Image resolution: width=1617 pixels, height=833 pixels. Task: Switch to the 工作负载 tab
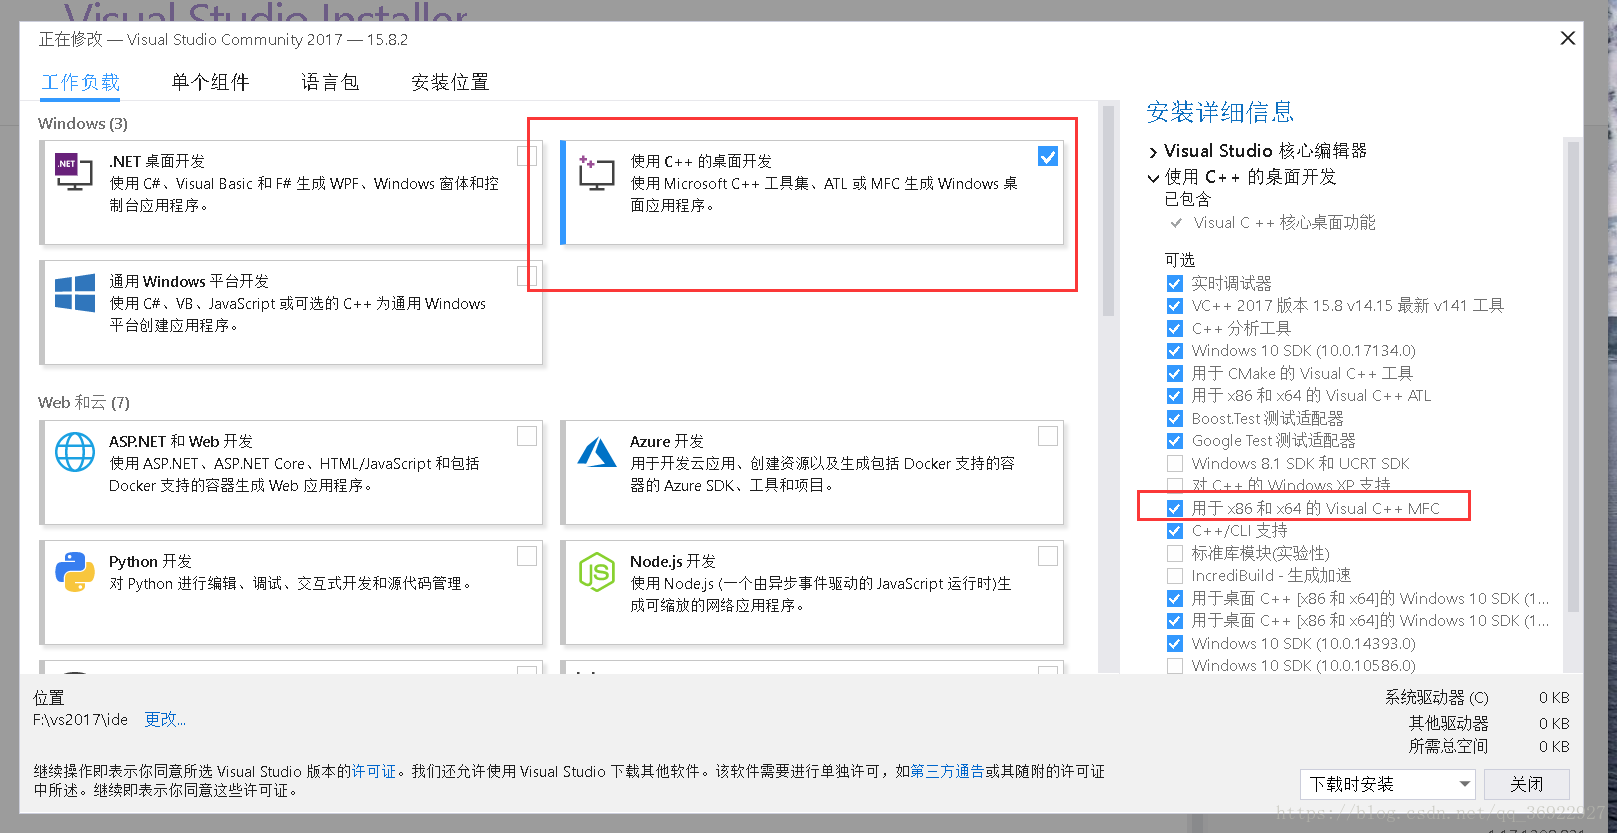point(80,82)
